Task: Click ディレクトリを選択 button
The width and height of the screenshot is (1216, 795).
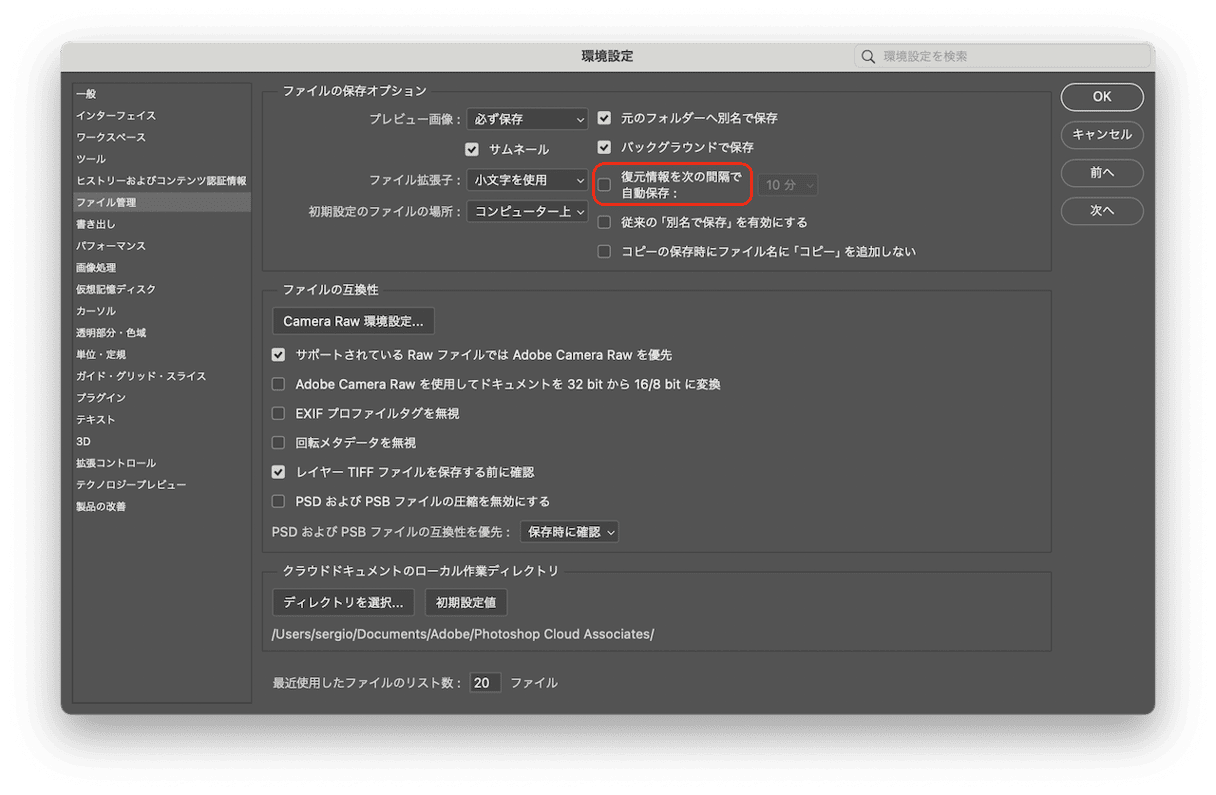Action: click(x=343, y=603)
